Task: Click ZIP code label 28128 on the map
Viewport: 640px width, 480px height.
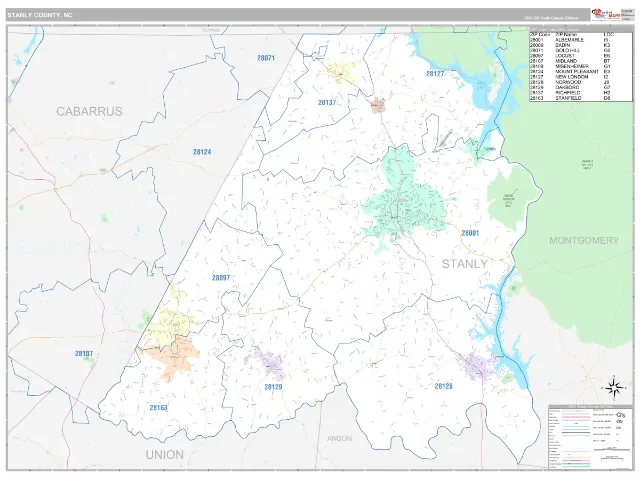Action: (x=443, y=386)
